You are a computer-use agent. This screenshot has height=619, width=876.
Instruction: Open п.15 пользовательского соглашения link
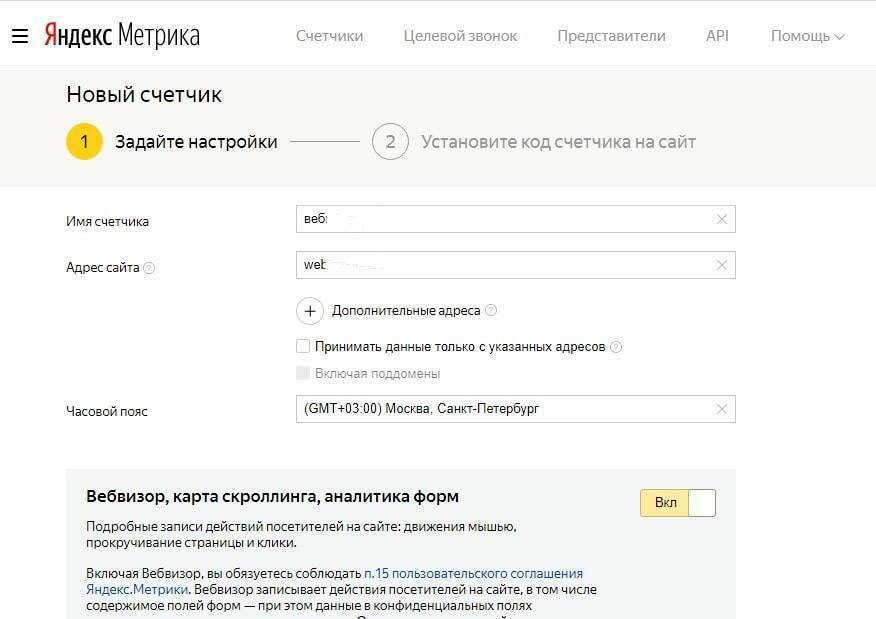pos(473,574)
